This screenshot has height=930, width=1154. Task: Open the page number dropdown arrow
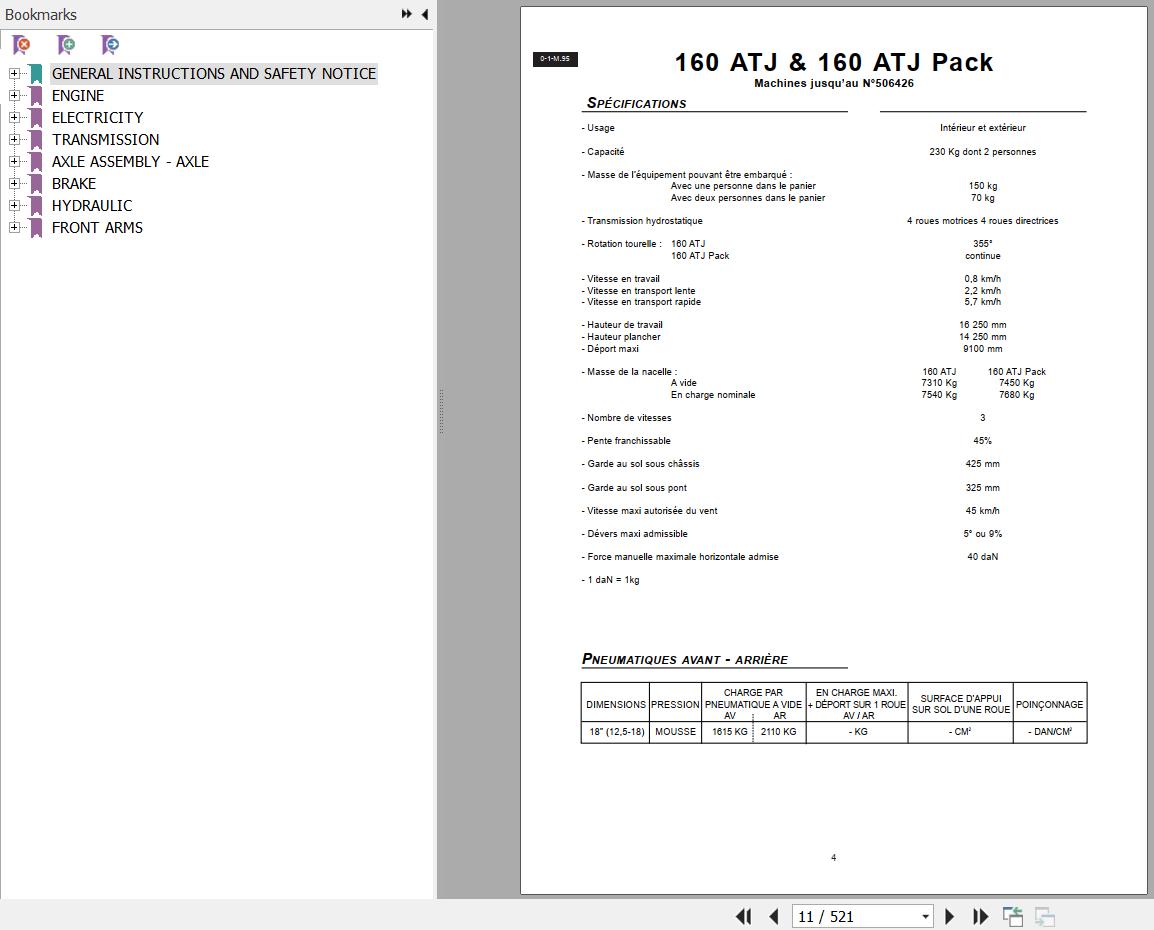click(925, 917)
